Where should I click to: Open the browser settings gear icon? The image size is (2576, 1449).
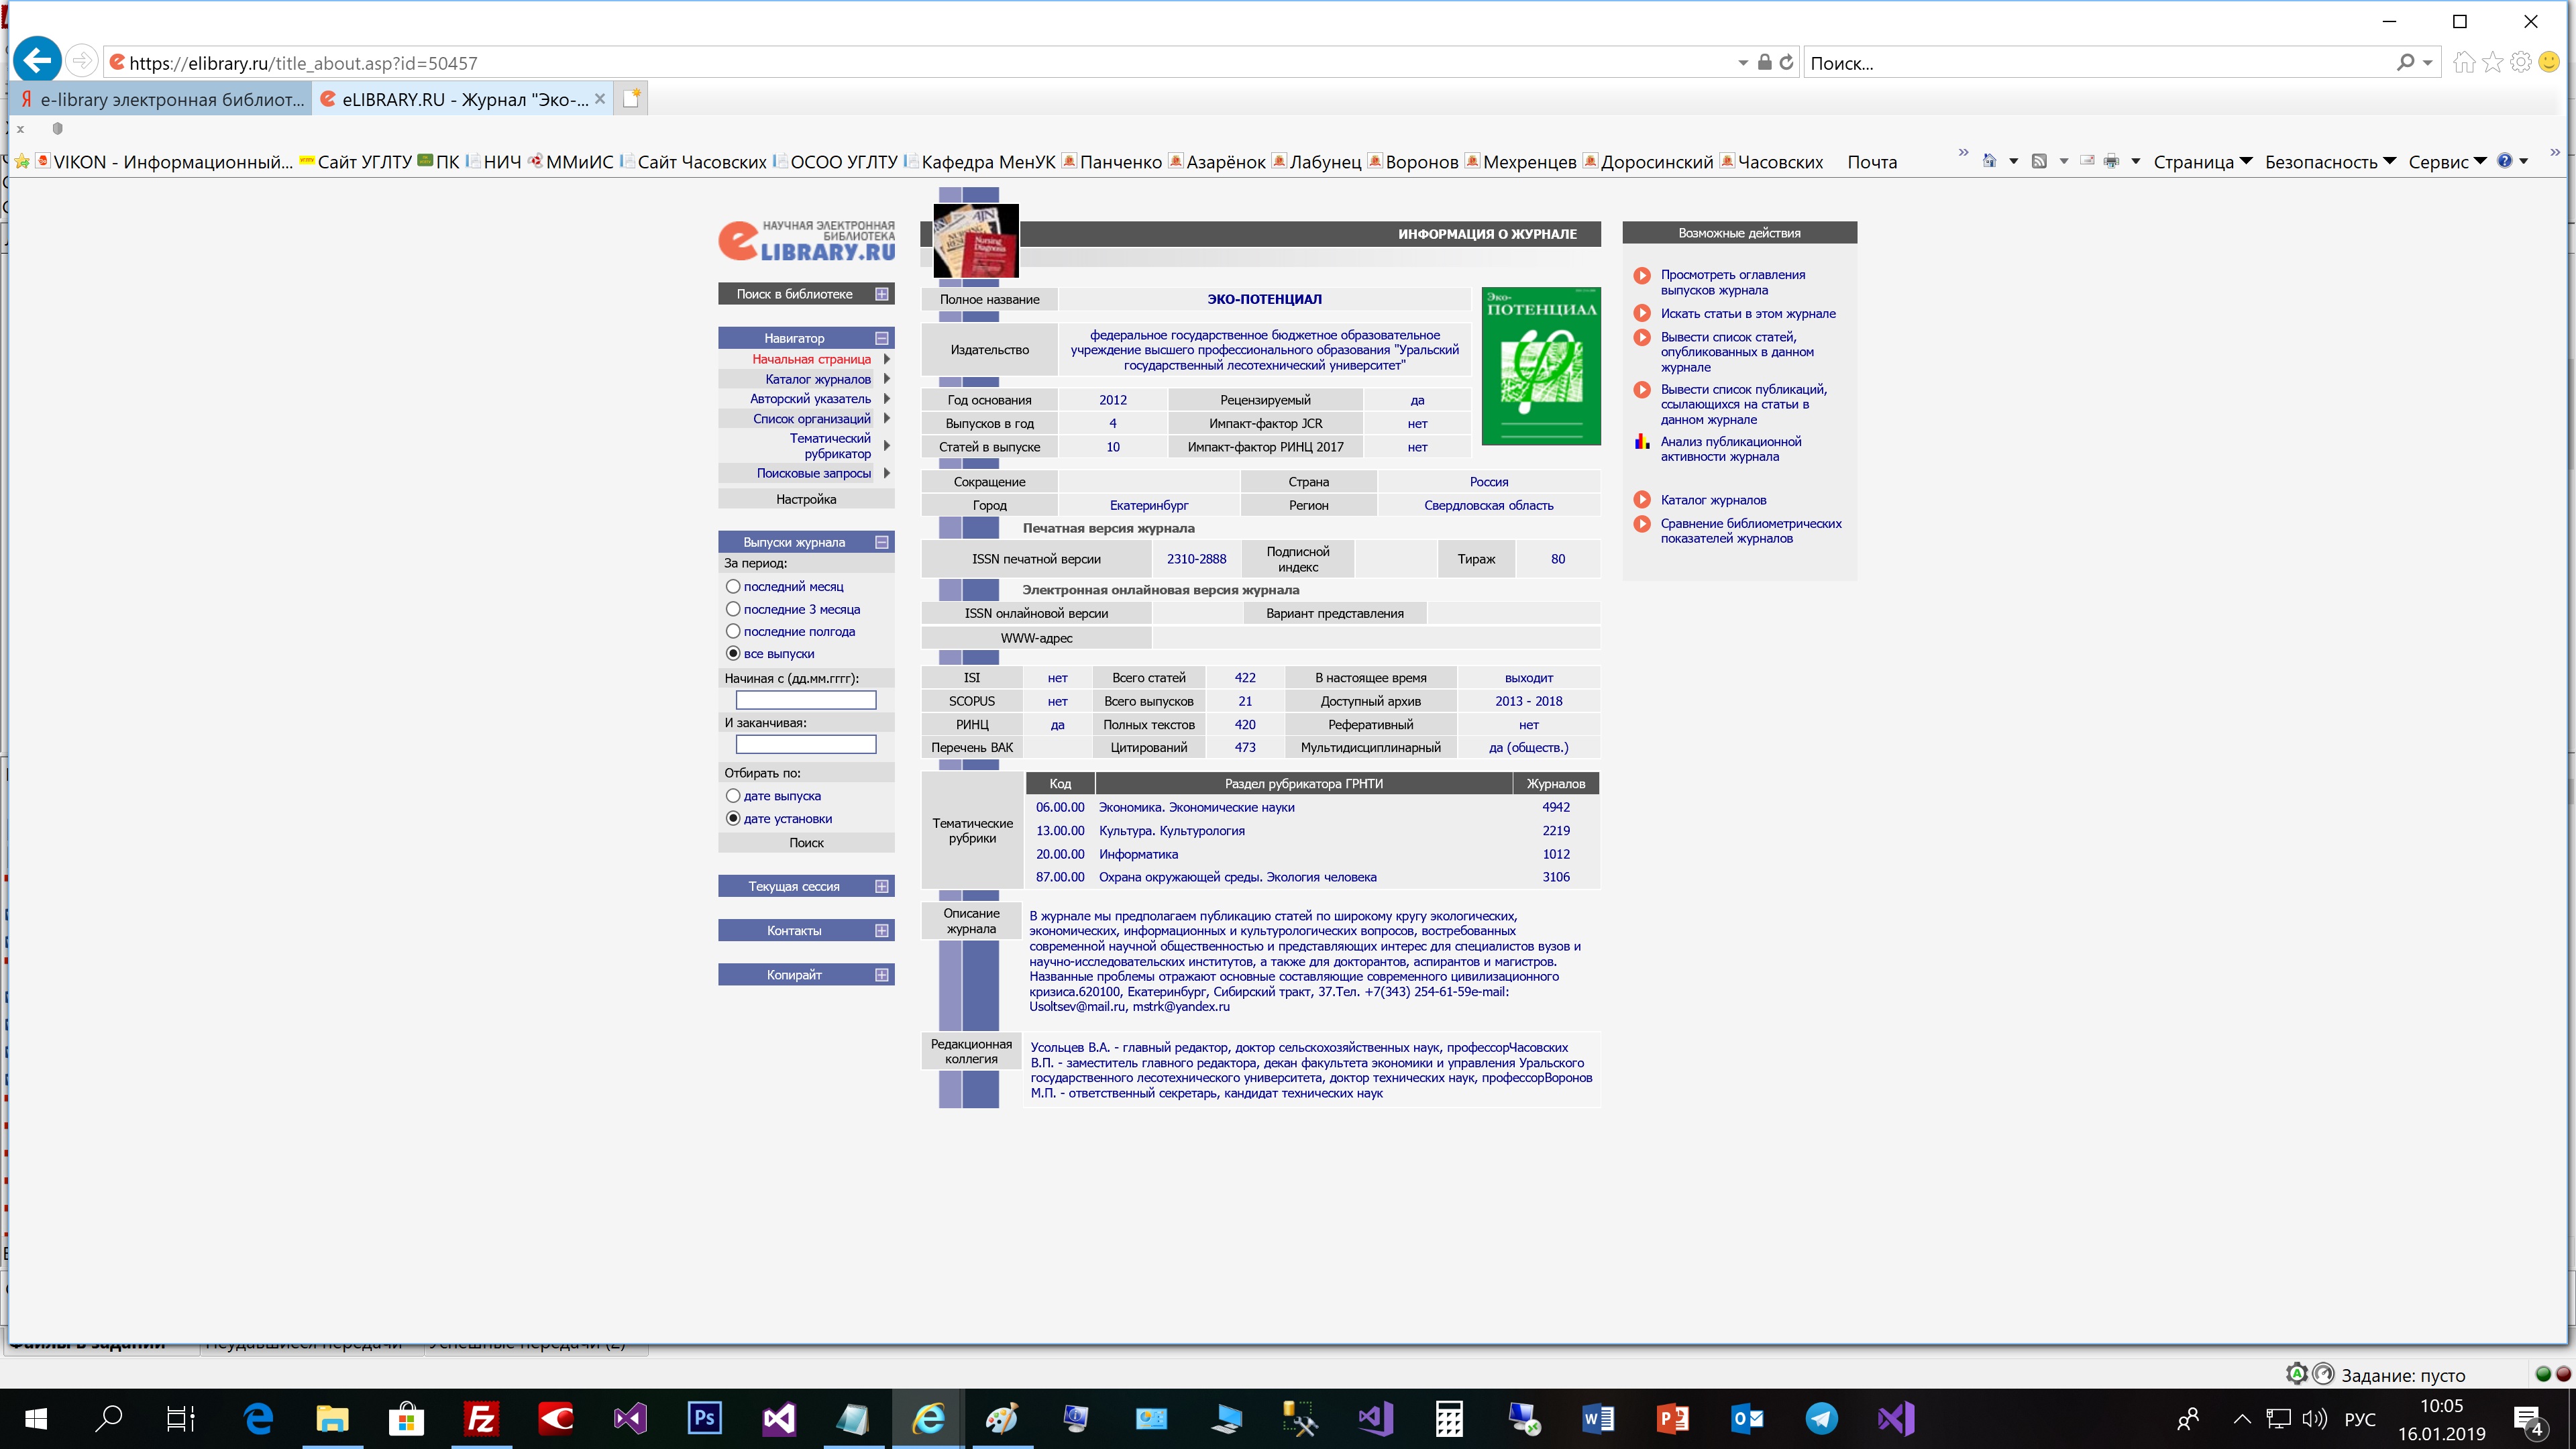coord(2520,62)
